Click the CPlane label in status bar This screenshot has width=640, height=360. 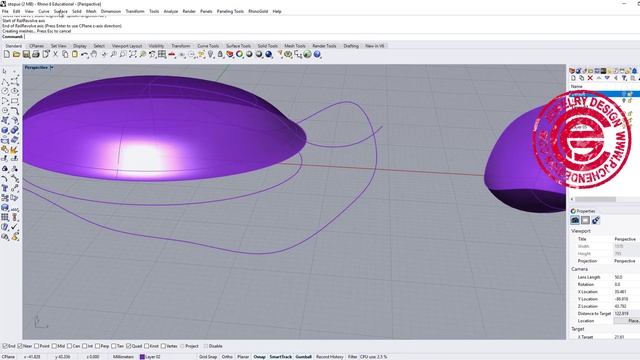9,357
